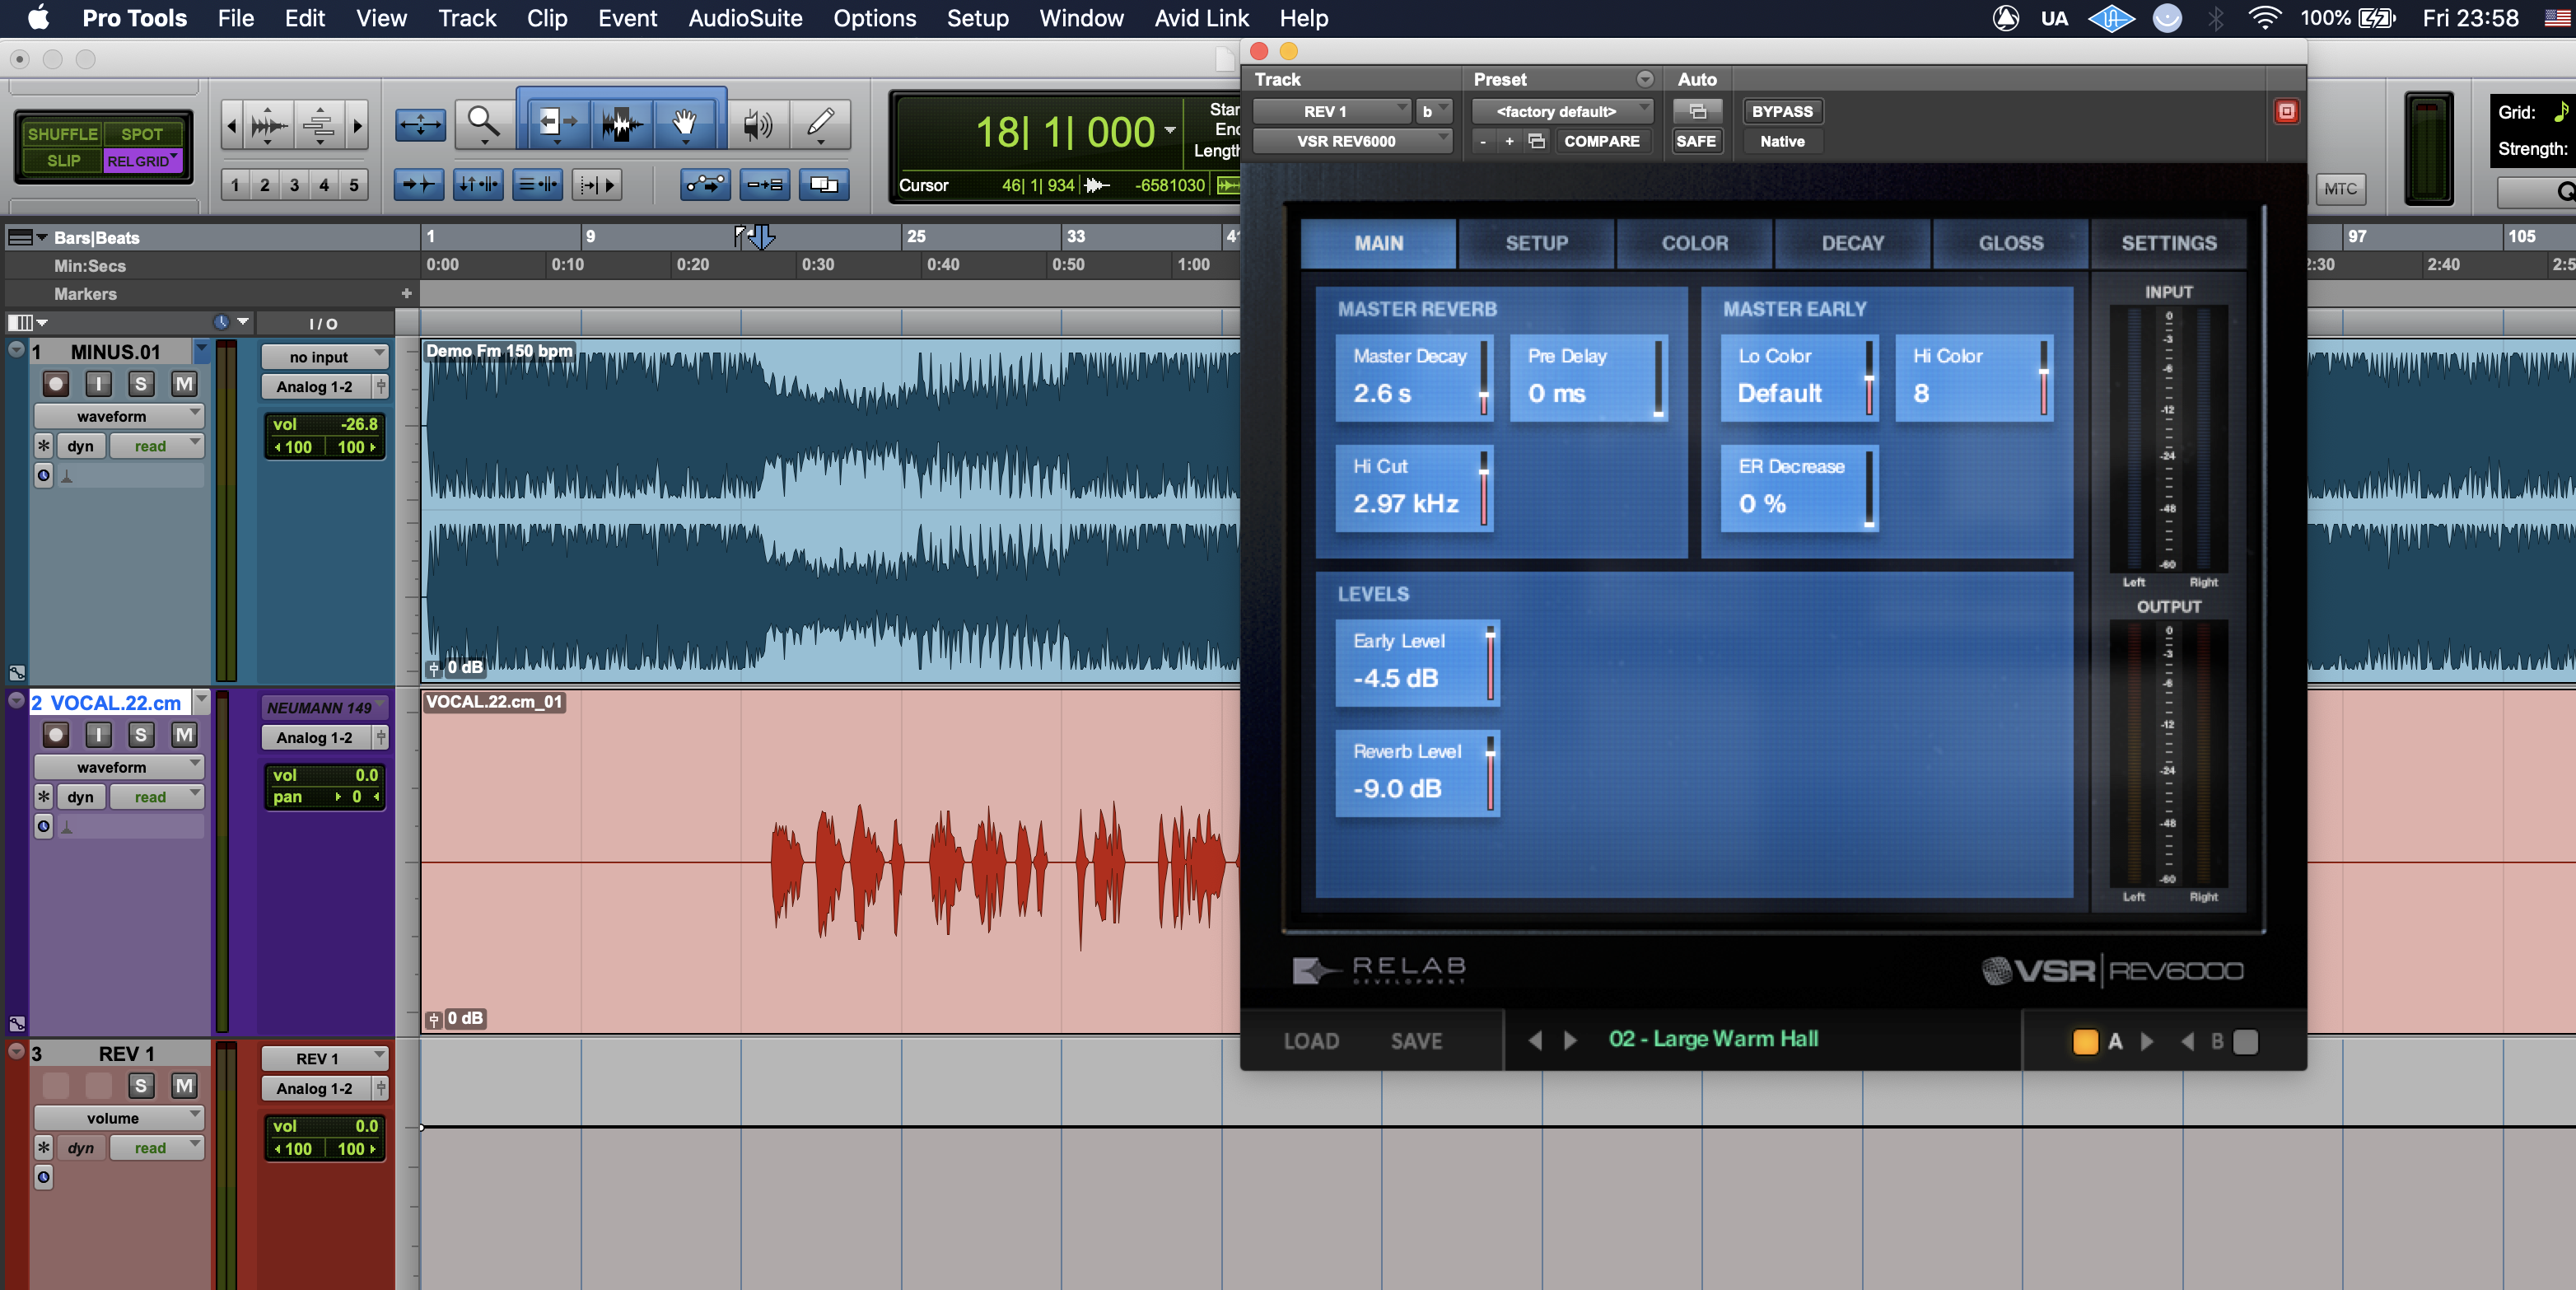The width and height of the screenshot is (2576, 1290).
Task: Click the red plug-in target button
Action: pyautogui.click(x=2286, y=111)
